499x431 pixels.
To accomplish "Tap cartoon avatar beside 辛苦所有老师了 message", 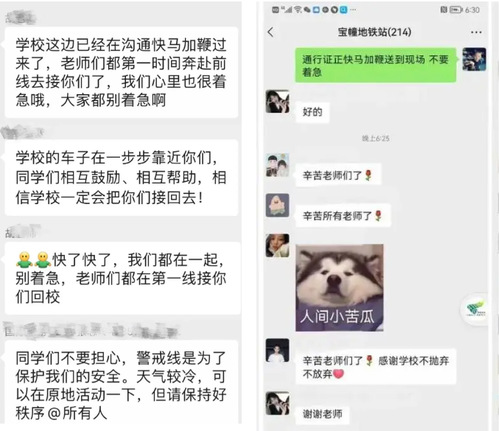I will [277, 205].
